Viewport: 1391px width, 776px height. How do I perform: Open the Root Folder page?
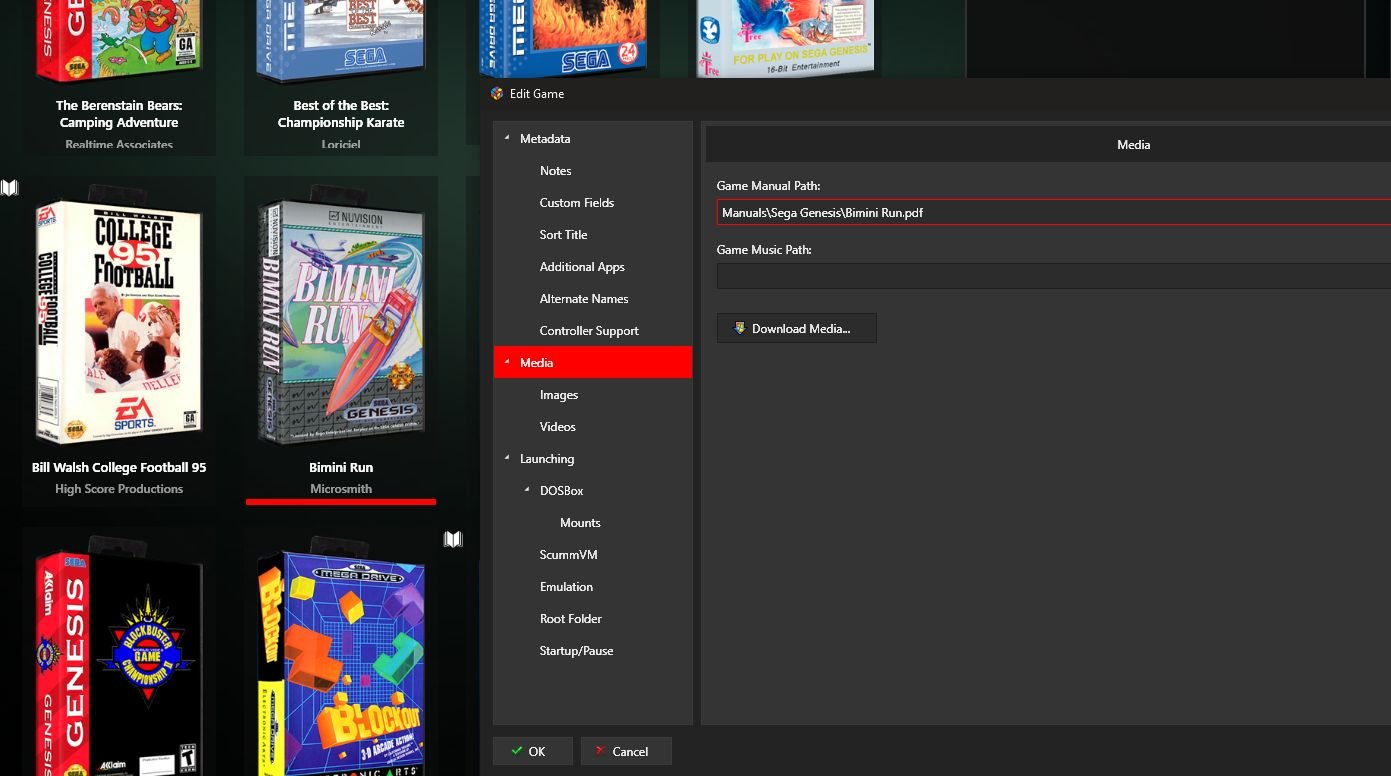pyautogui.click(x=571, y=619)
